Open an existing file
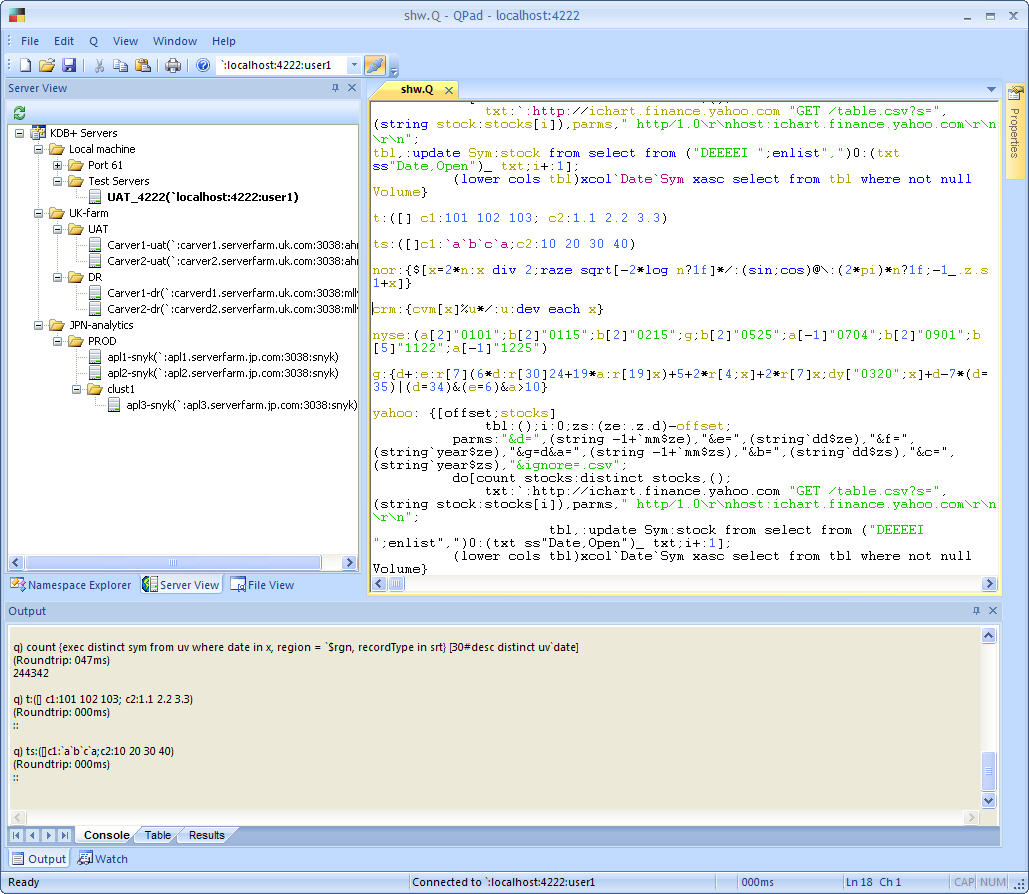Viewport: 1029px width, 894px height. (x=48, y=64)
